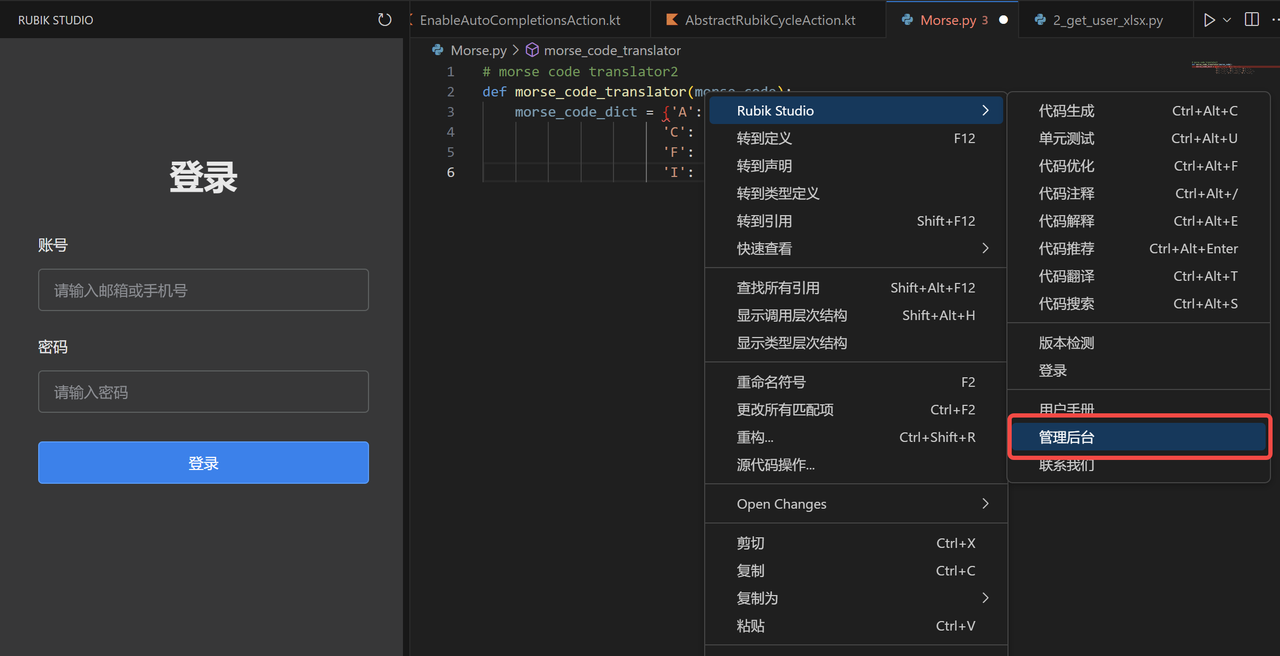Select 代码推荐 in Rubik submenu
The width and height of the screenshot is (1280, 656).
click(x=1138, y=248)
